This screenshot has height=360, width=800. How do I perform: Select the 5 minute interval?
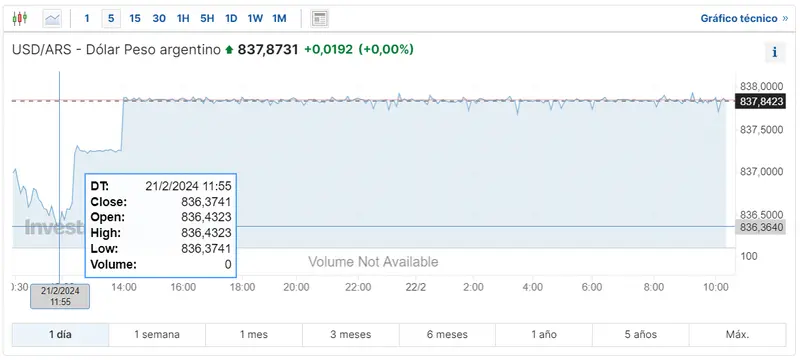point(111,19)
